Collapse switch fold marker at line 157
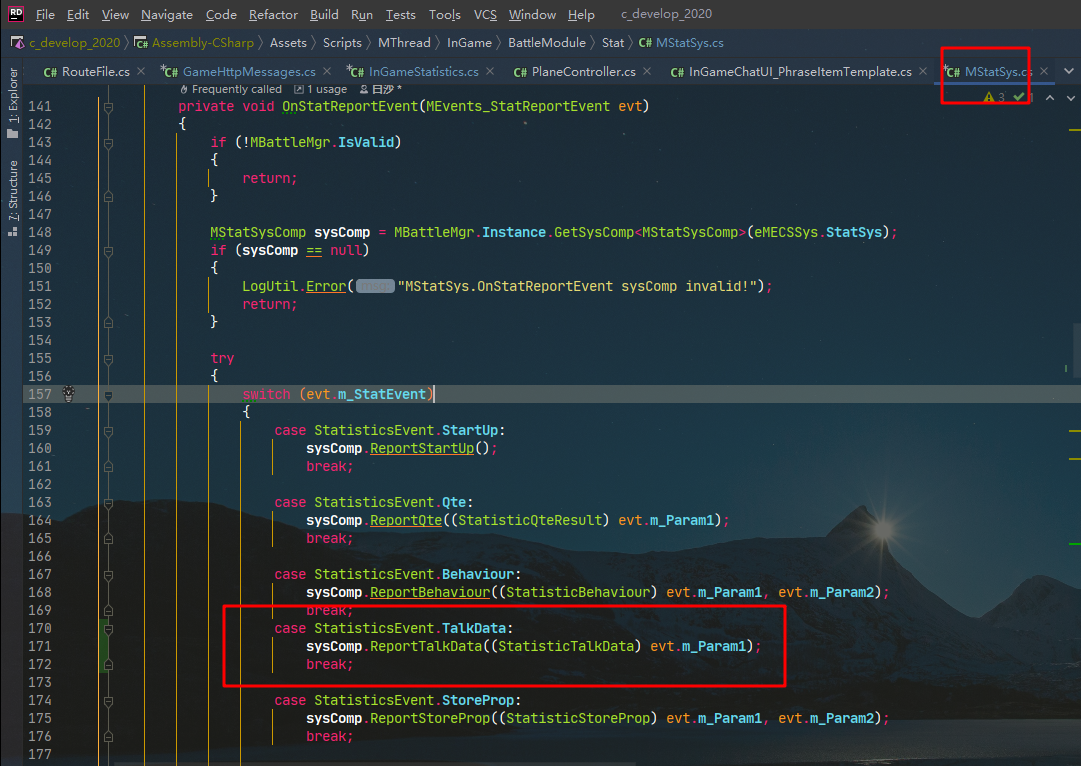1081x766 pixels. coord(108,395)
